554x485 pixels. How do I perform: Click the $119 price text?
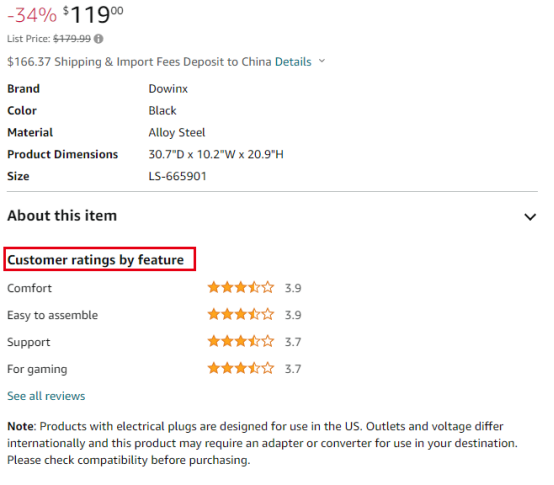(93, 15)
